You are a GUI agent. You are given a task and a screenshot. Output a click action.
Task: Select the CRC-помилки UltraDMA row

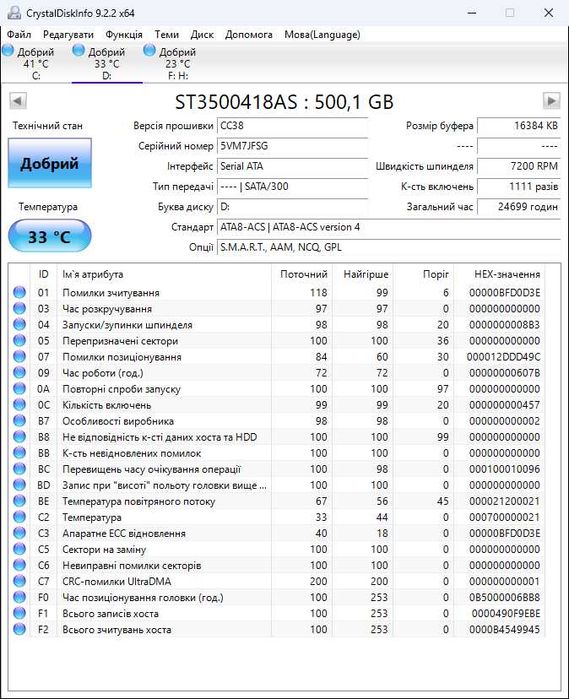[x=276, y=581]
